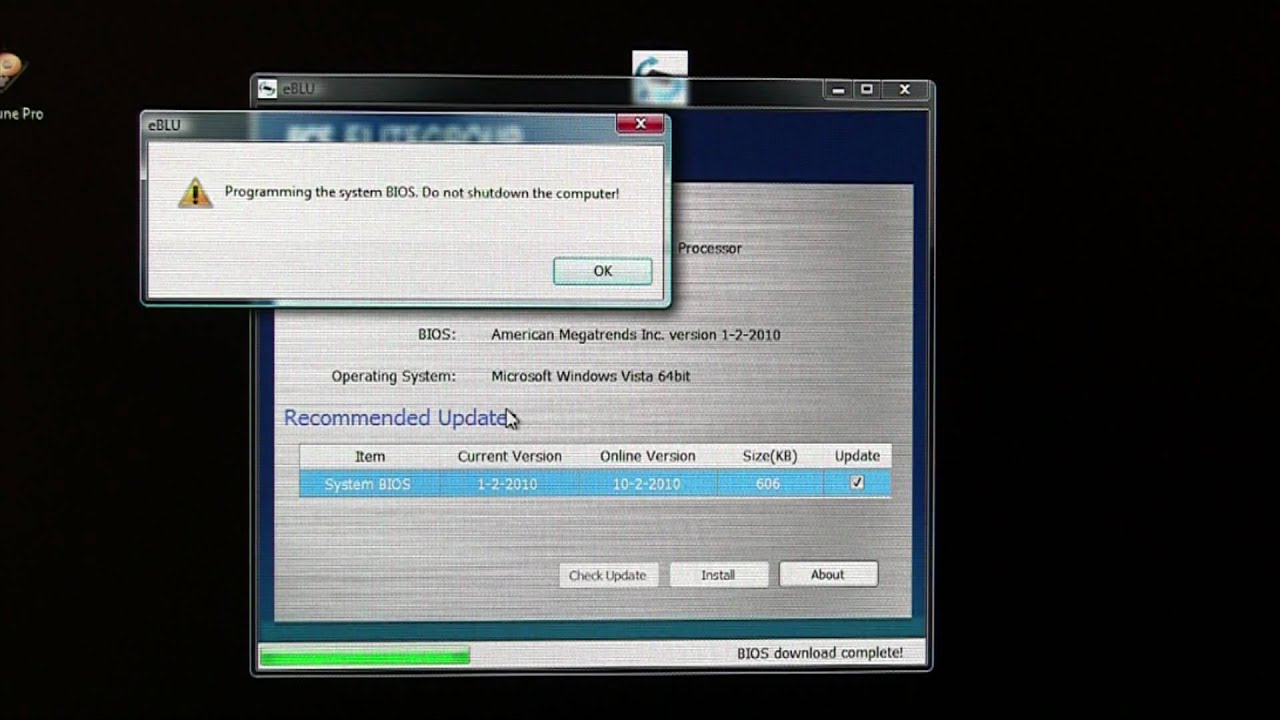The height and width of the screenshot is (720, 1280).
Task: Click Microsoft Windows Vista 64bit text
Action: pos(590,376)
